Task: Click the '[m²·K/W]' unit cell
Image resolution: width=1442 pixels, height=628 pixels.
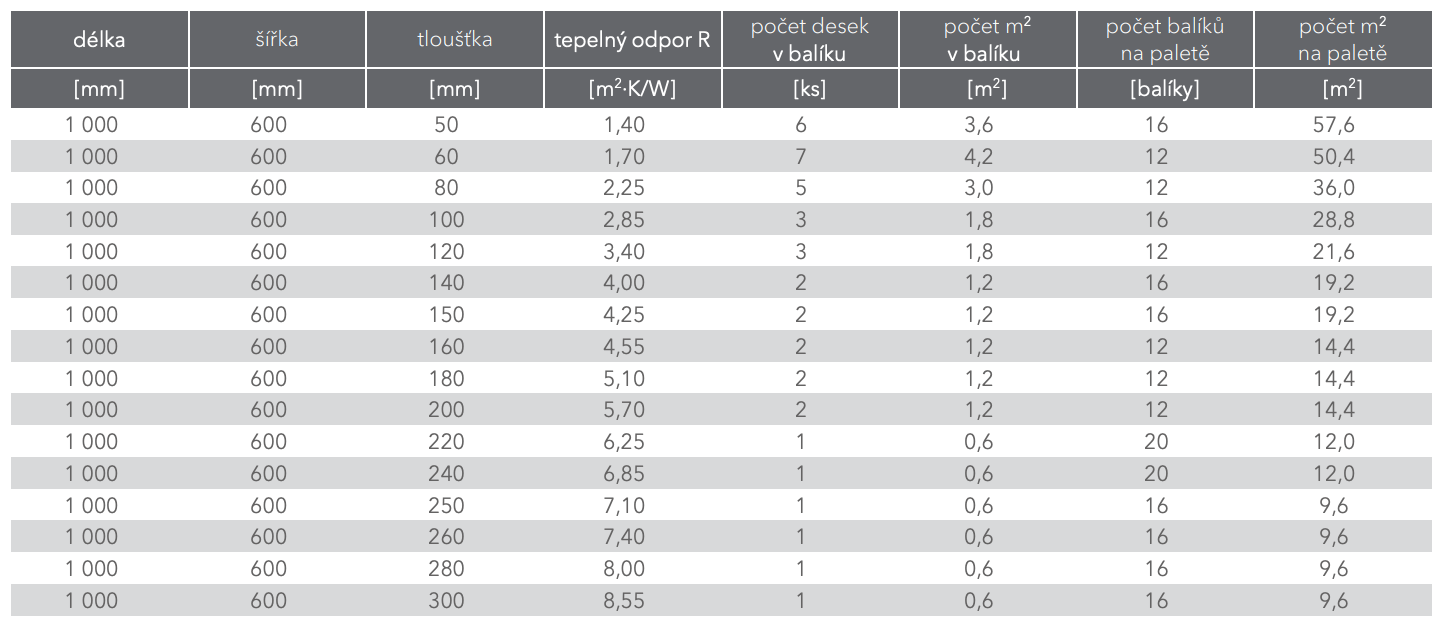Action: 632,89
